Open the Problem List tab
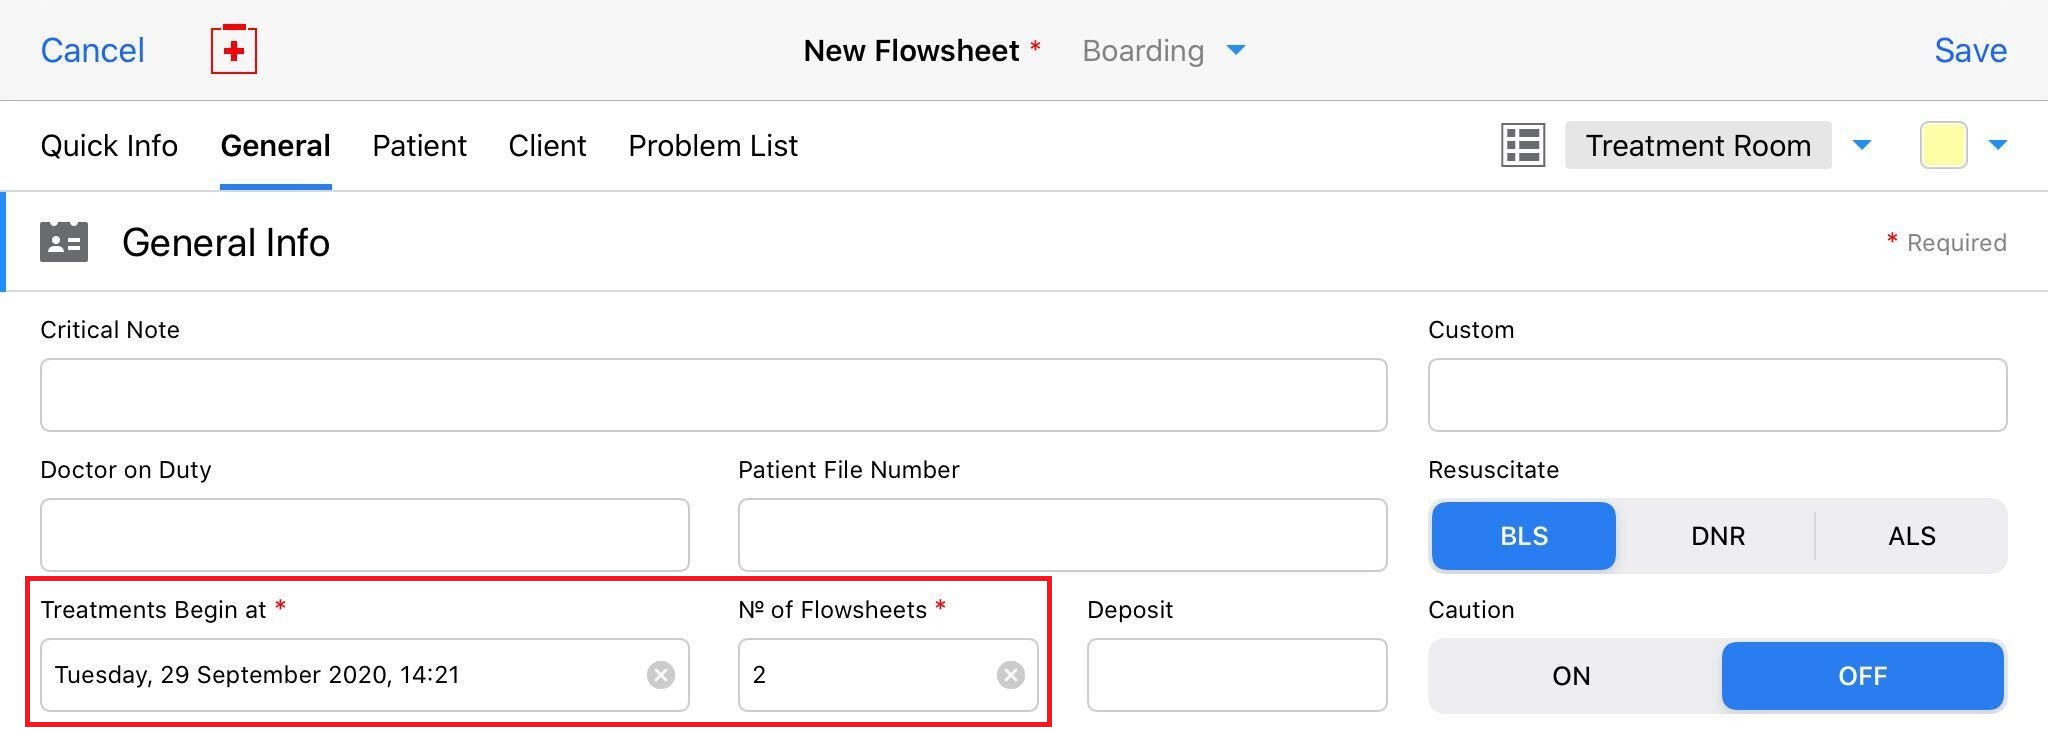This screenshot has height=751, width=2048. (713, 146)
